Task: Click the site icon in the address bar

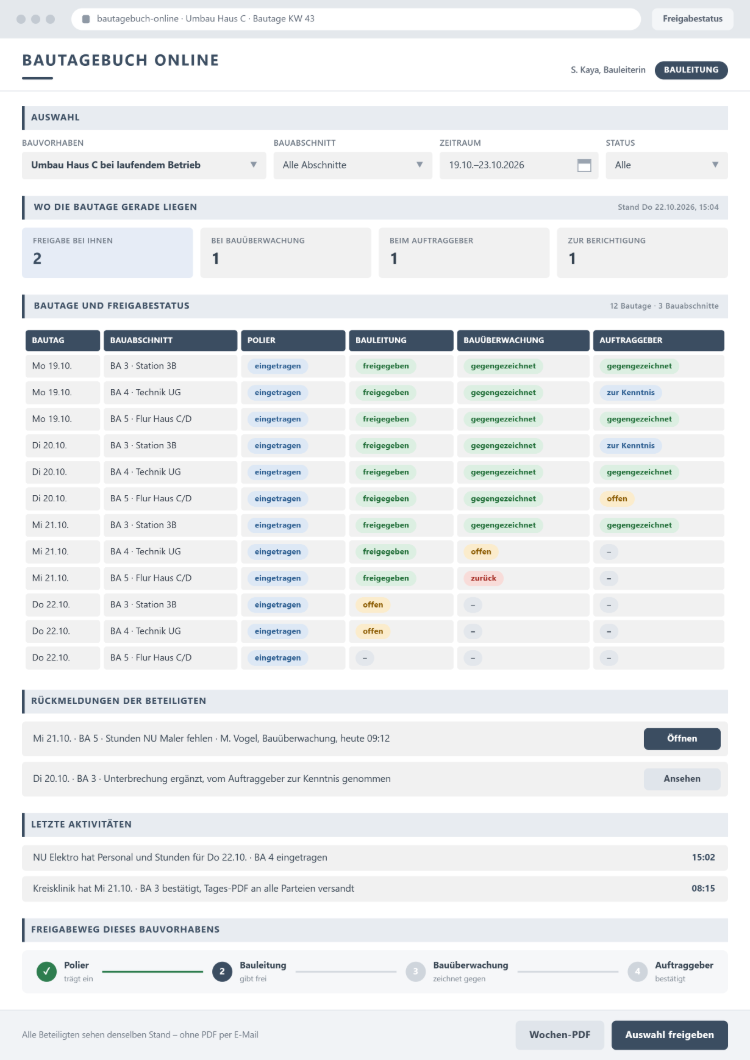Action: click(x=86, y=19)
